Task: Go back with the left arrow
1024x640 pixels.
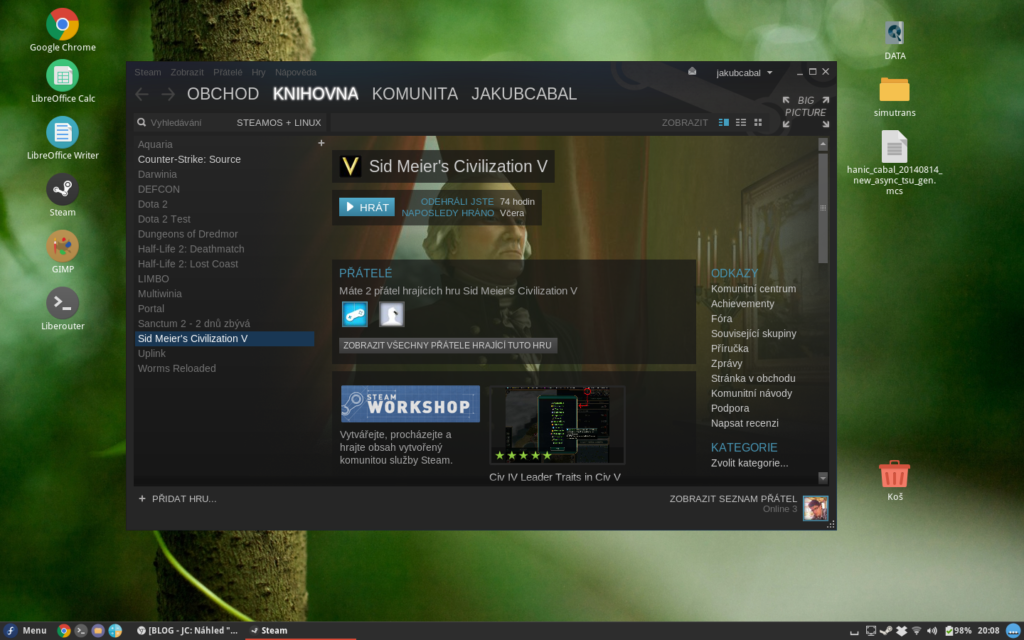Action: (x=142, y=94)
